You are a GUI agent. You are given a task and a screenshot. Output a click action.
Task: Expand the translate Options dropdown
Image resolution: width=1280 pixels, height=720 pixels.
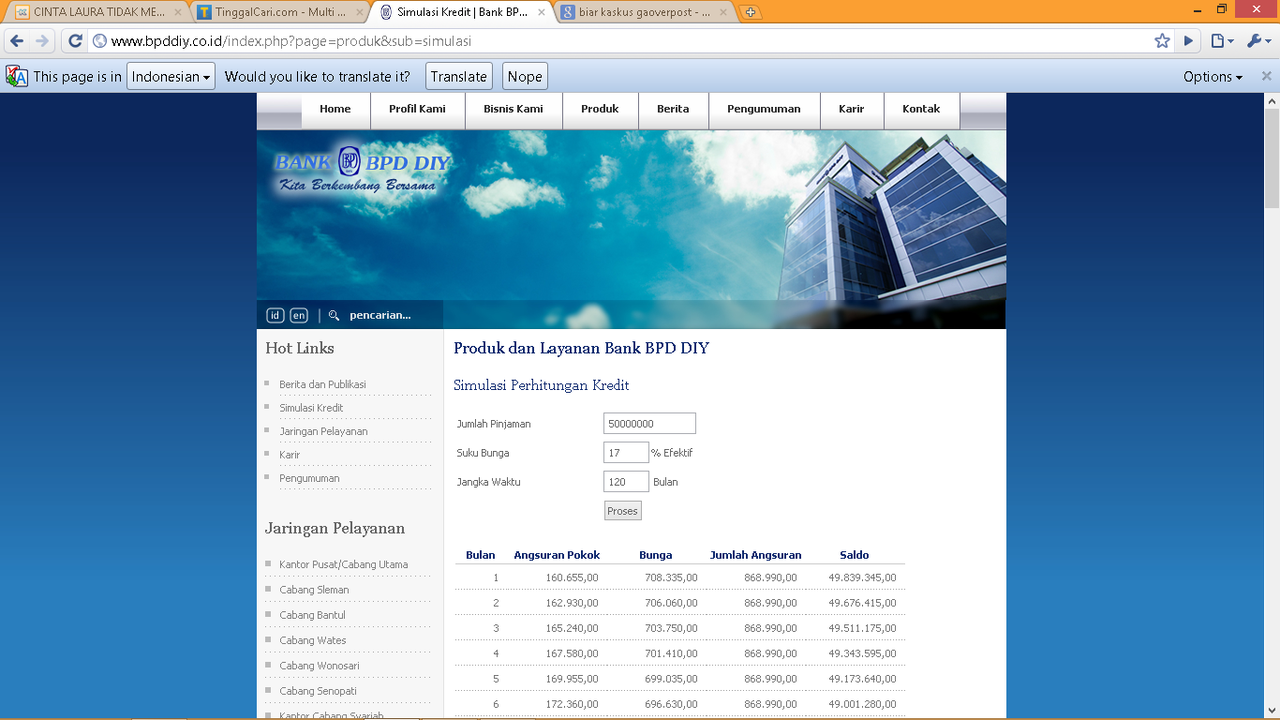click(x=1212, y=76)
